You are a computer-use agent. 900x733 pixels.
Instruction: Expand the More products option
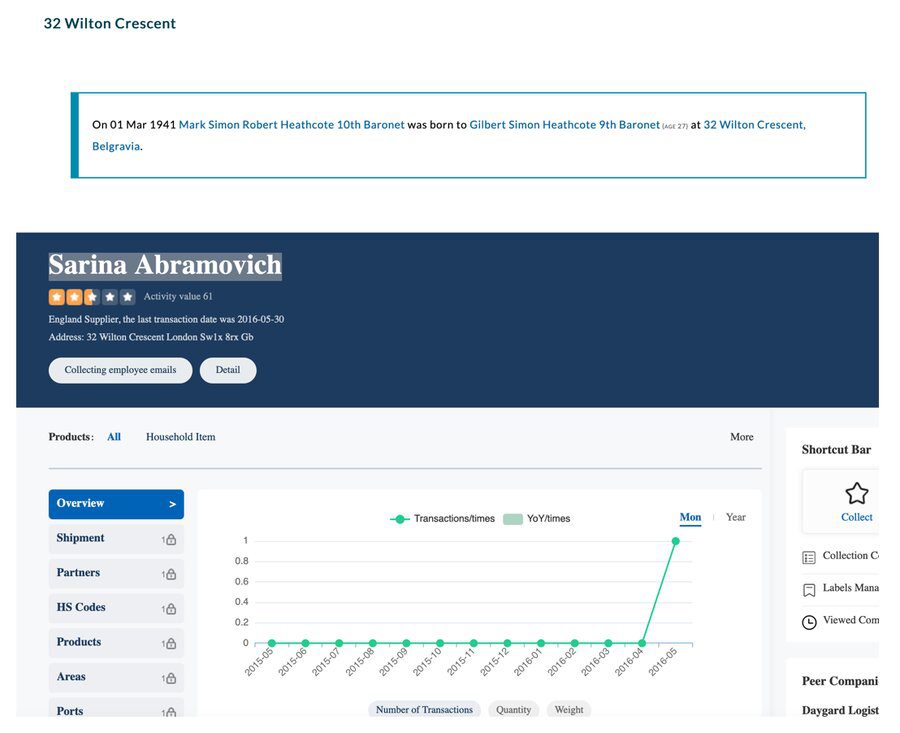[741, 437]
